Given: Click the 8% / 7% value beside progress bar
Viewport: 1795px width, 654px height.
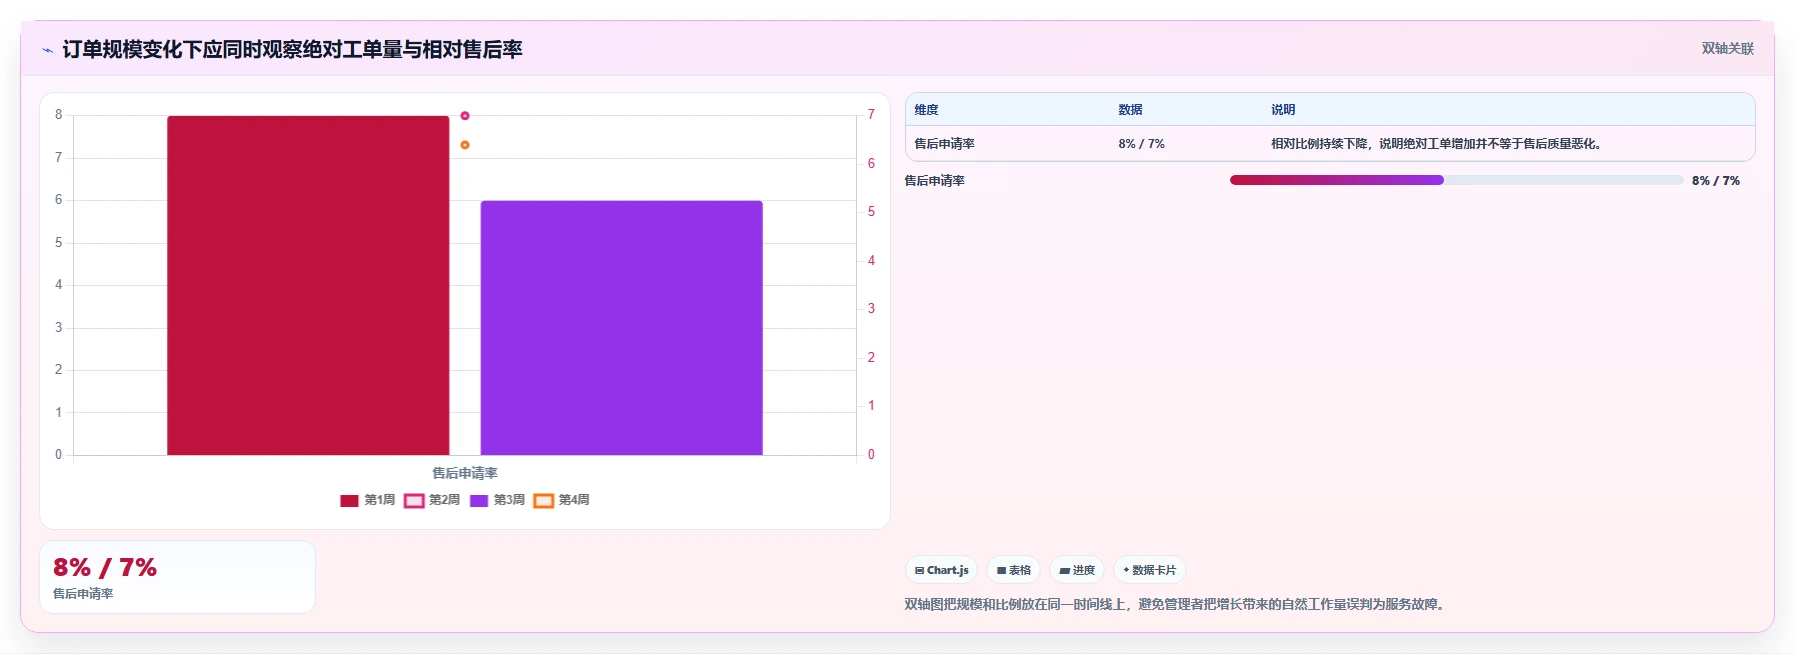Looking at the screenshot, I should coord(1716,181).
